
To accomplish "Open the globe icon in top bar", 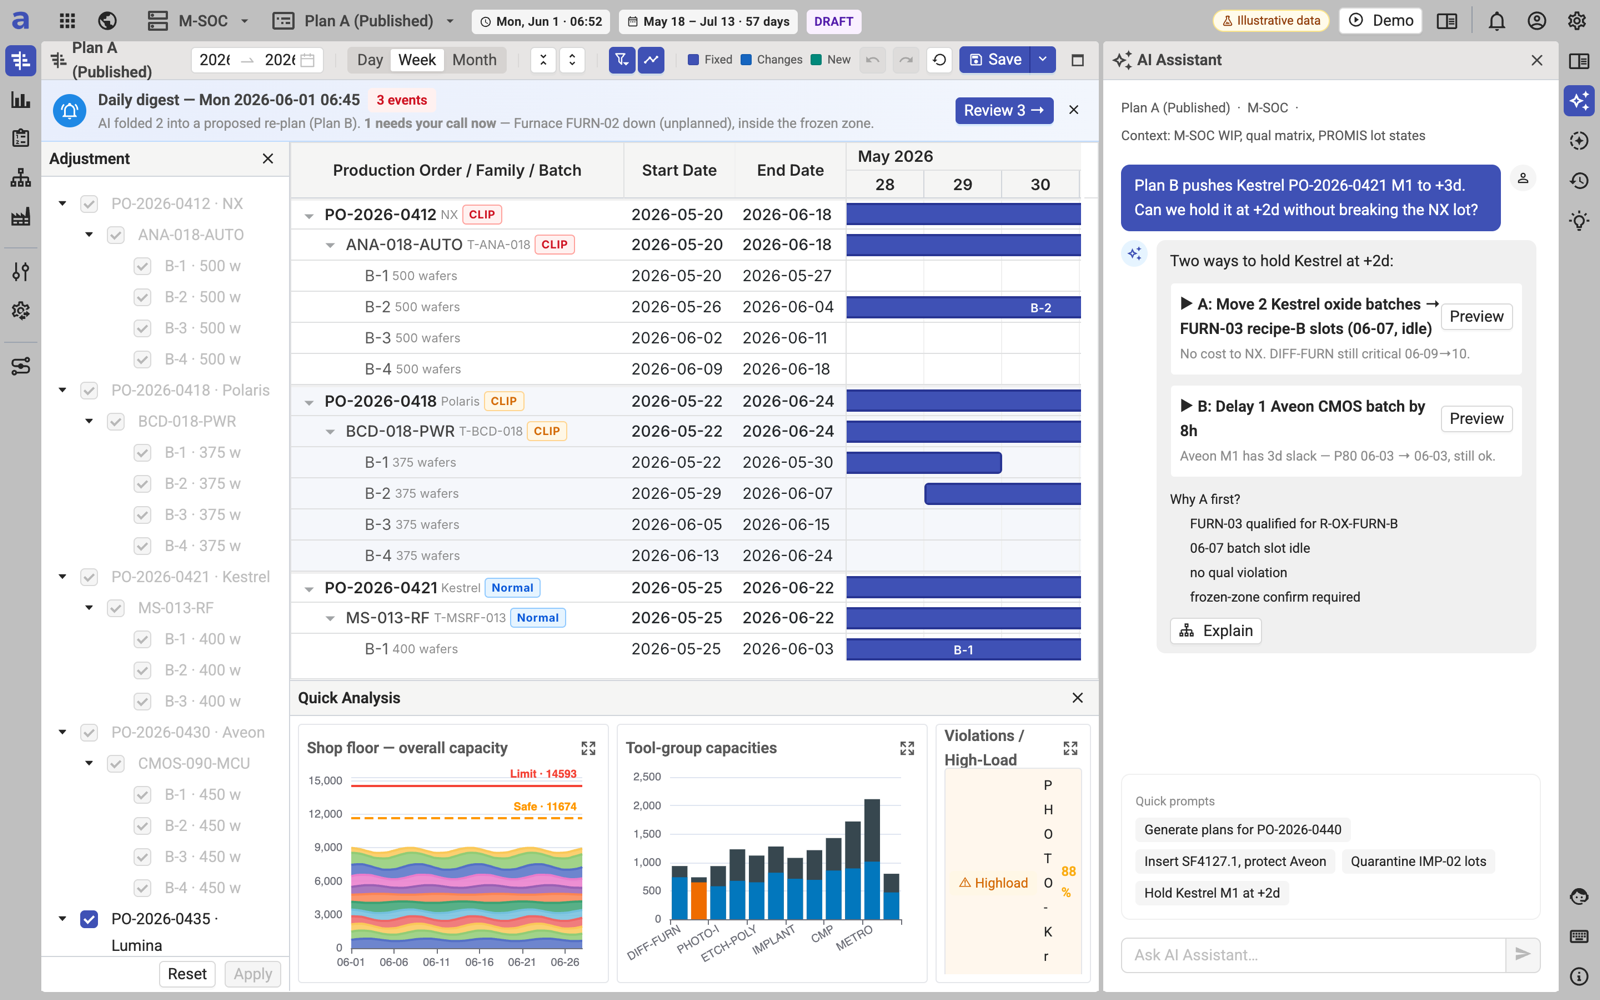I will (107, 21).
